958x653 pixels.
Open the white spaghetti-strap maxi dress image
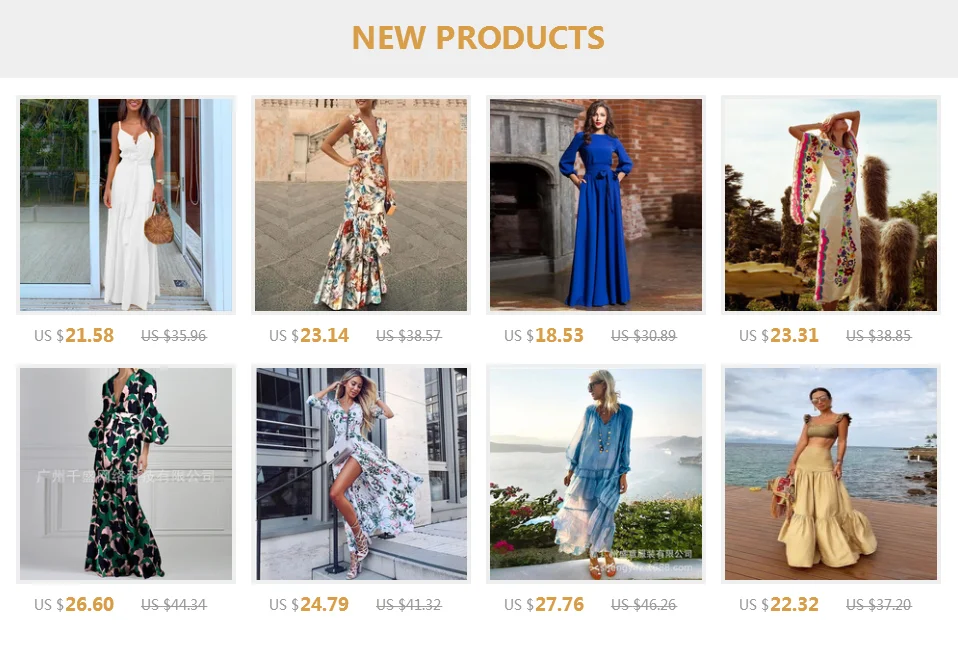126,205
